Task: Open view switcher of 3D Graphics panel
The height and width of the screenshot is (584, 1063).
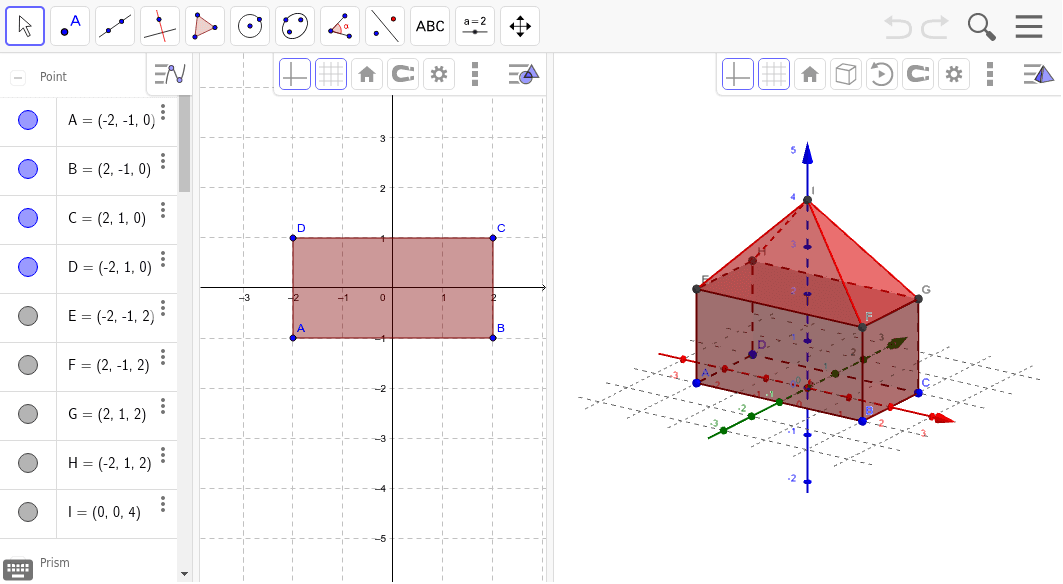Action: coord(1039,74)
